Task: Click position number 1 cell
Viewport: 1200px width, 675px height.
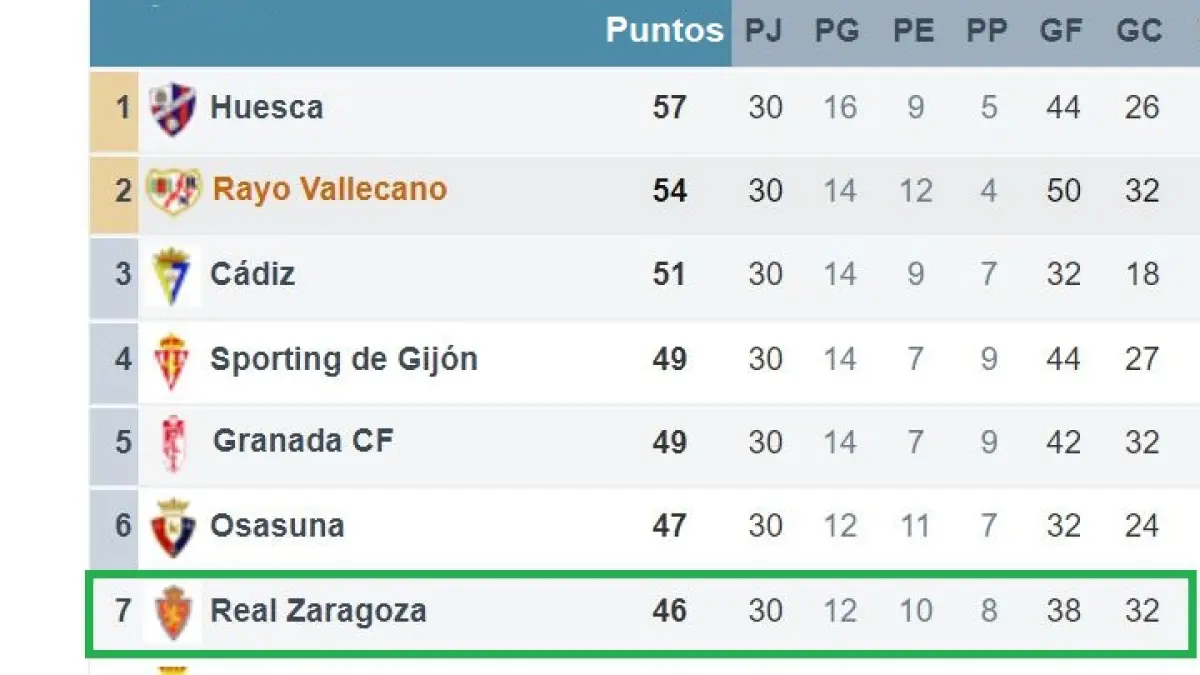Action: [122, 108]
